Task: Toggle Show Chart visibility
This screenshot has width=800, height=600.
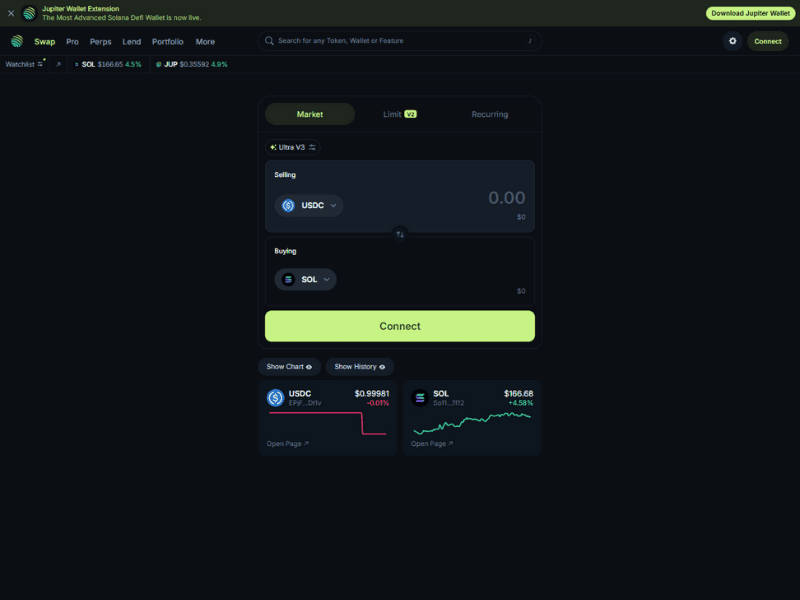Action: tap(289, 367)
